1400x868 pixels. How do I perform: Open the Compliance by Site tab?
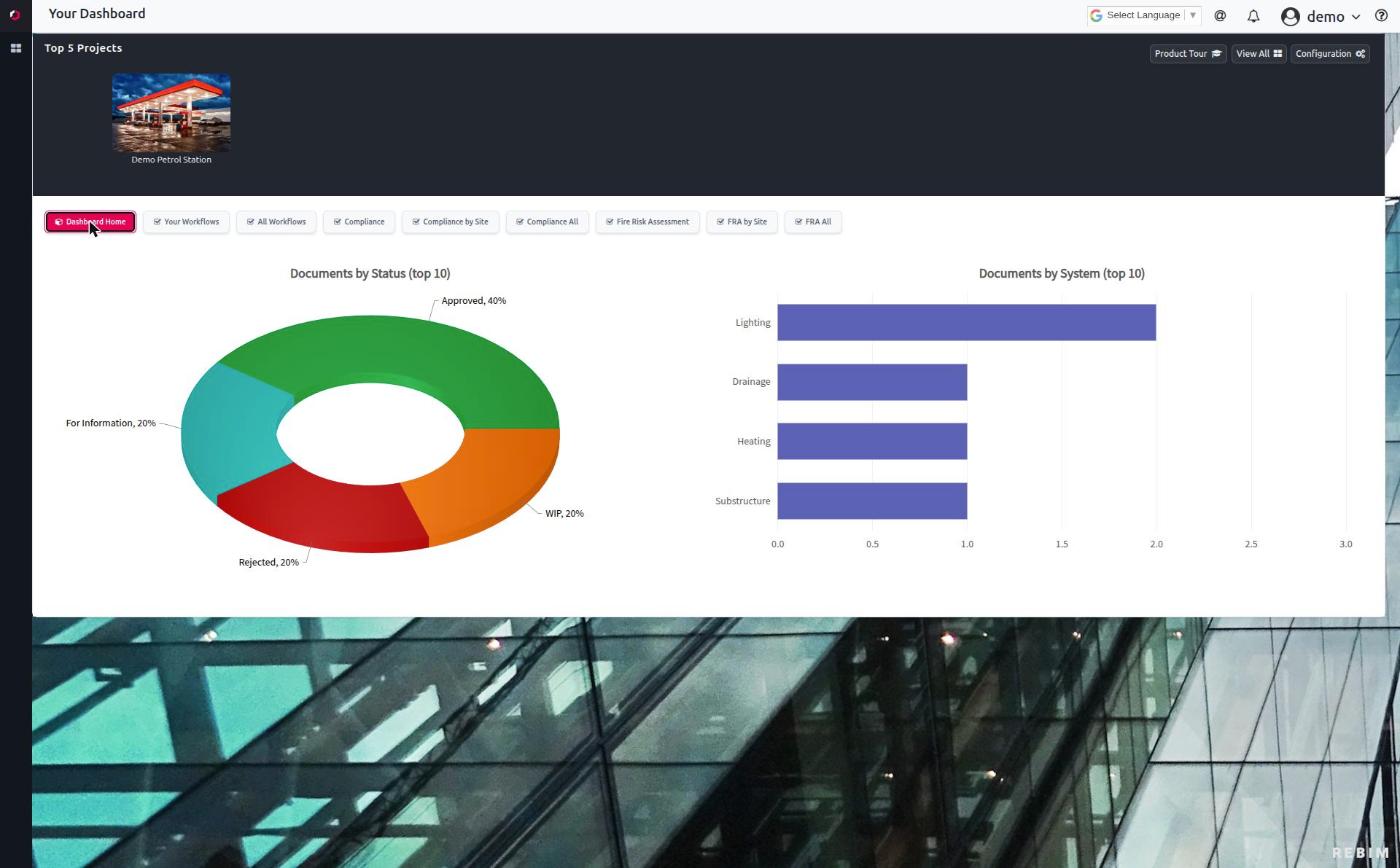pyautogui.click(x=450, y=222)
